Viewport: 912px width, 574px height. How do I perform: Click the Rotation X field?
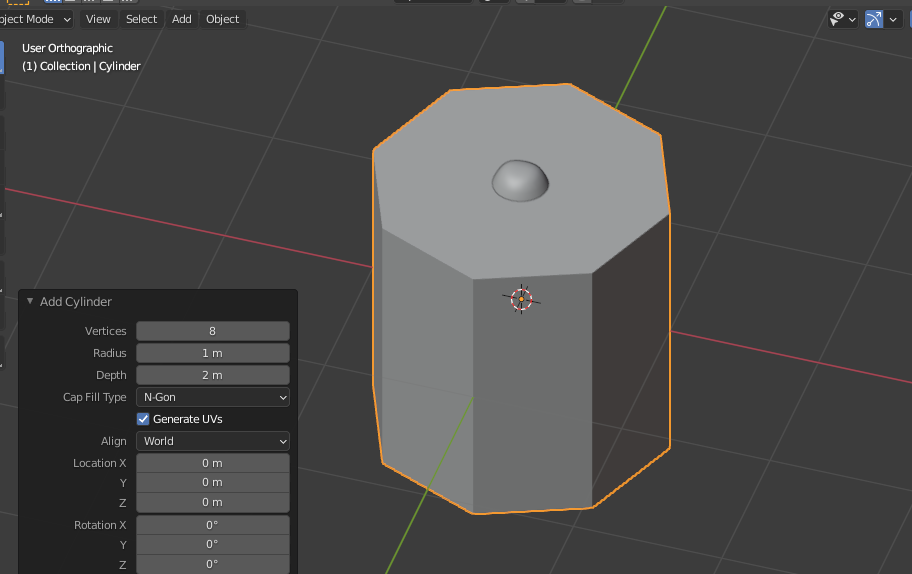click(x=212, y=525)
